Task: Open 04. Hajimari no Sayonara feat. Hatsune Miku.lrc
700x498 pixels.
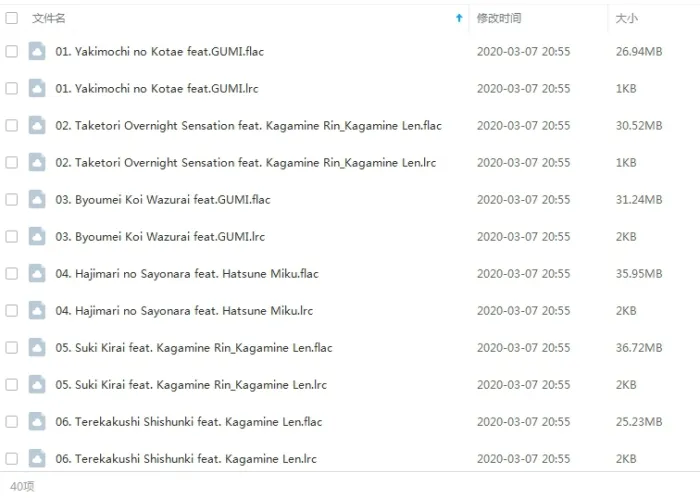Action: click(x=184, y=311)
